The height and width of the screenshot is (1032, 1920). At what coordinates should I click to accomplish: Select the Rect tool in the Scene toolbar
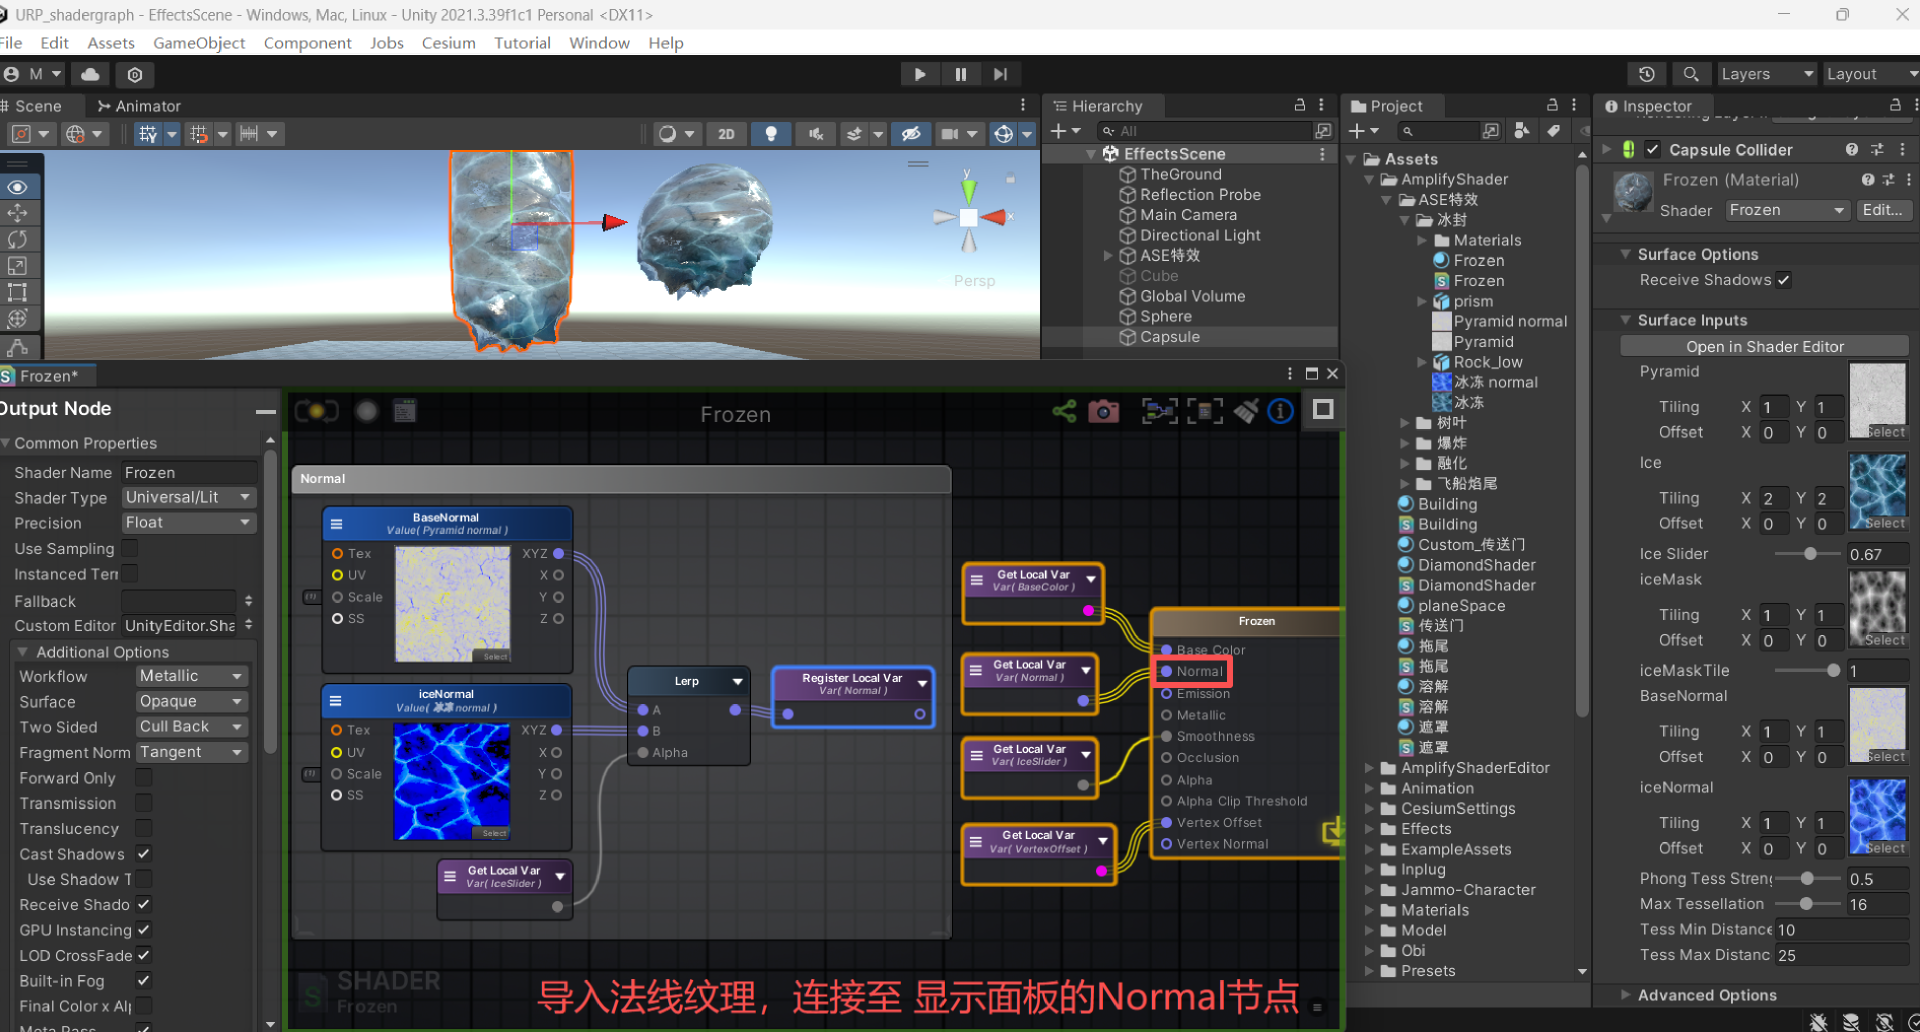click(18, 292)
